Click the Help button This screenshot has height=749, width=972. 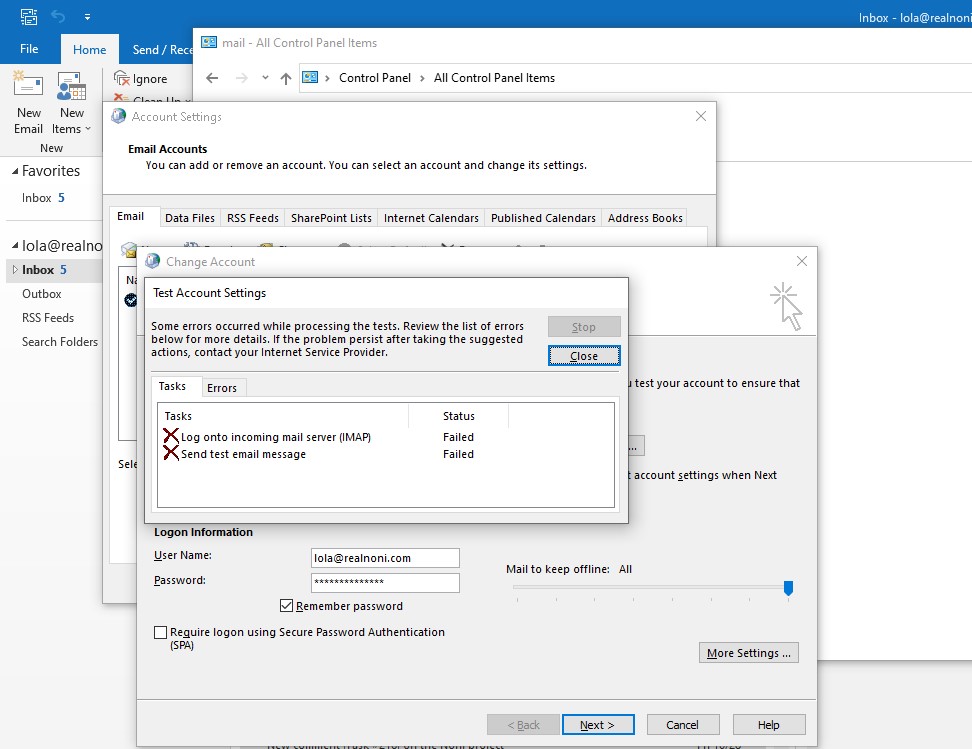tap(769, 725)
